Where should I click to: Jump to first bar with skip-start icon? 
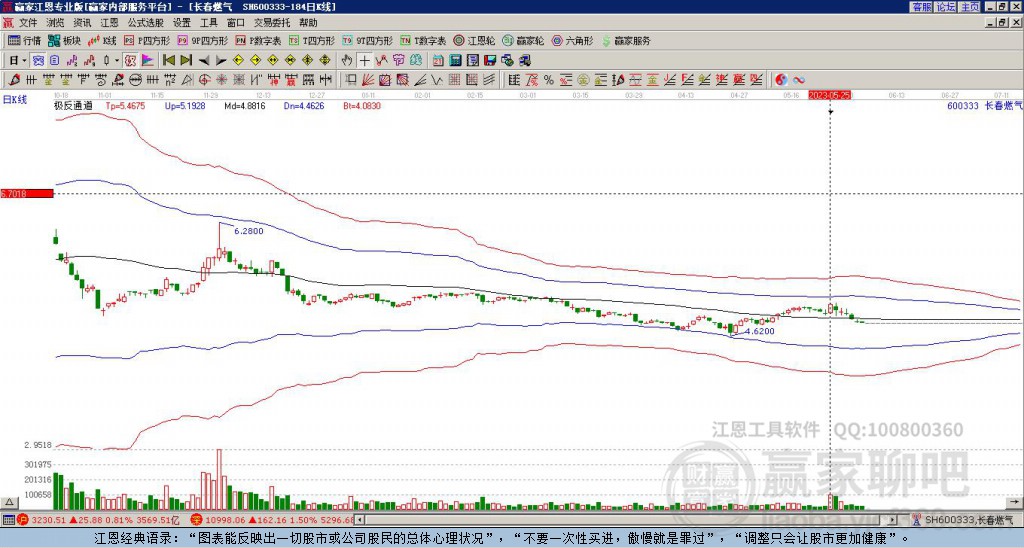[168, 60]
